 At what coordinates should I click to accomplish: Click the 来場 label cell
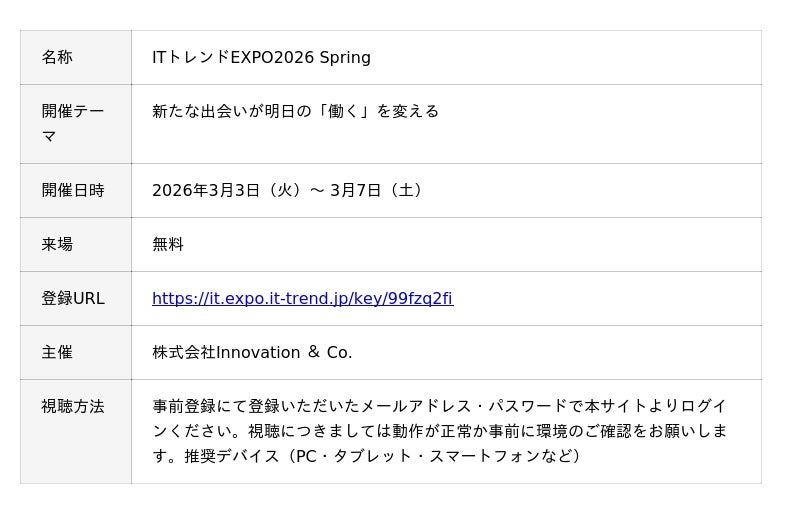(x=57, y=244)
